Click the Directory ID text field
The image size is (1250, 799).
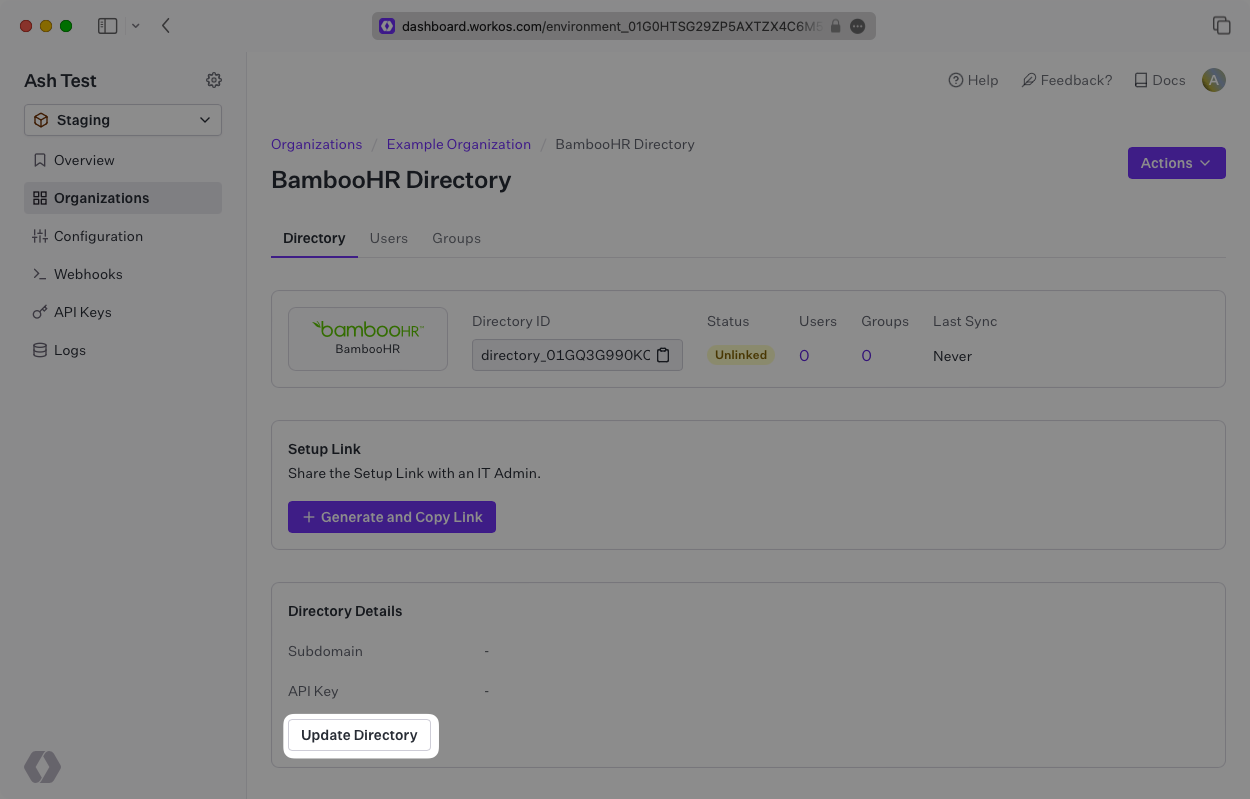(x=564, y=355)
